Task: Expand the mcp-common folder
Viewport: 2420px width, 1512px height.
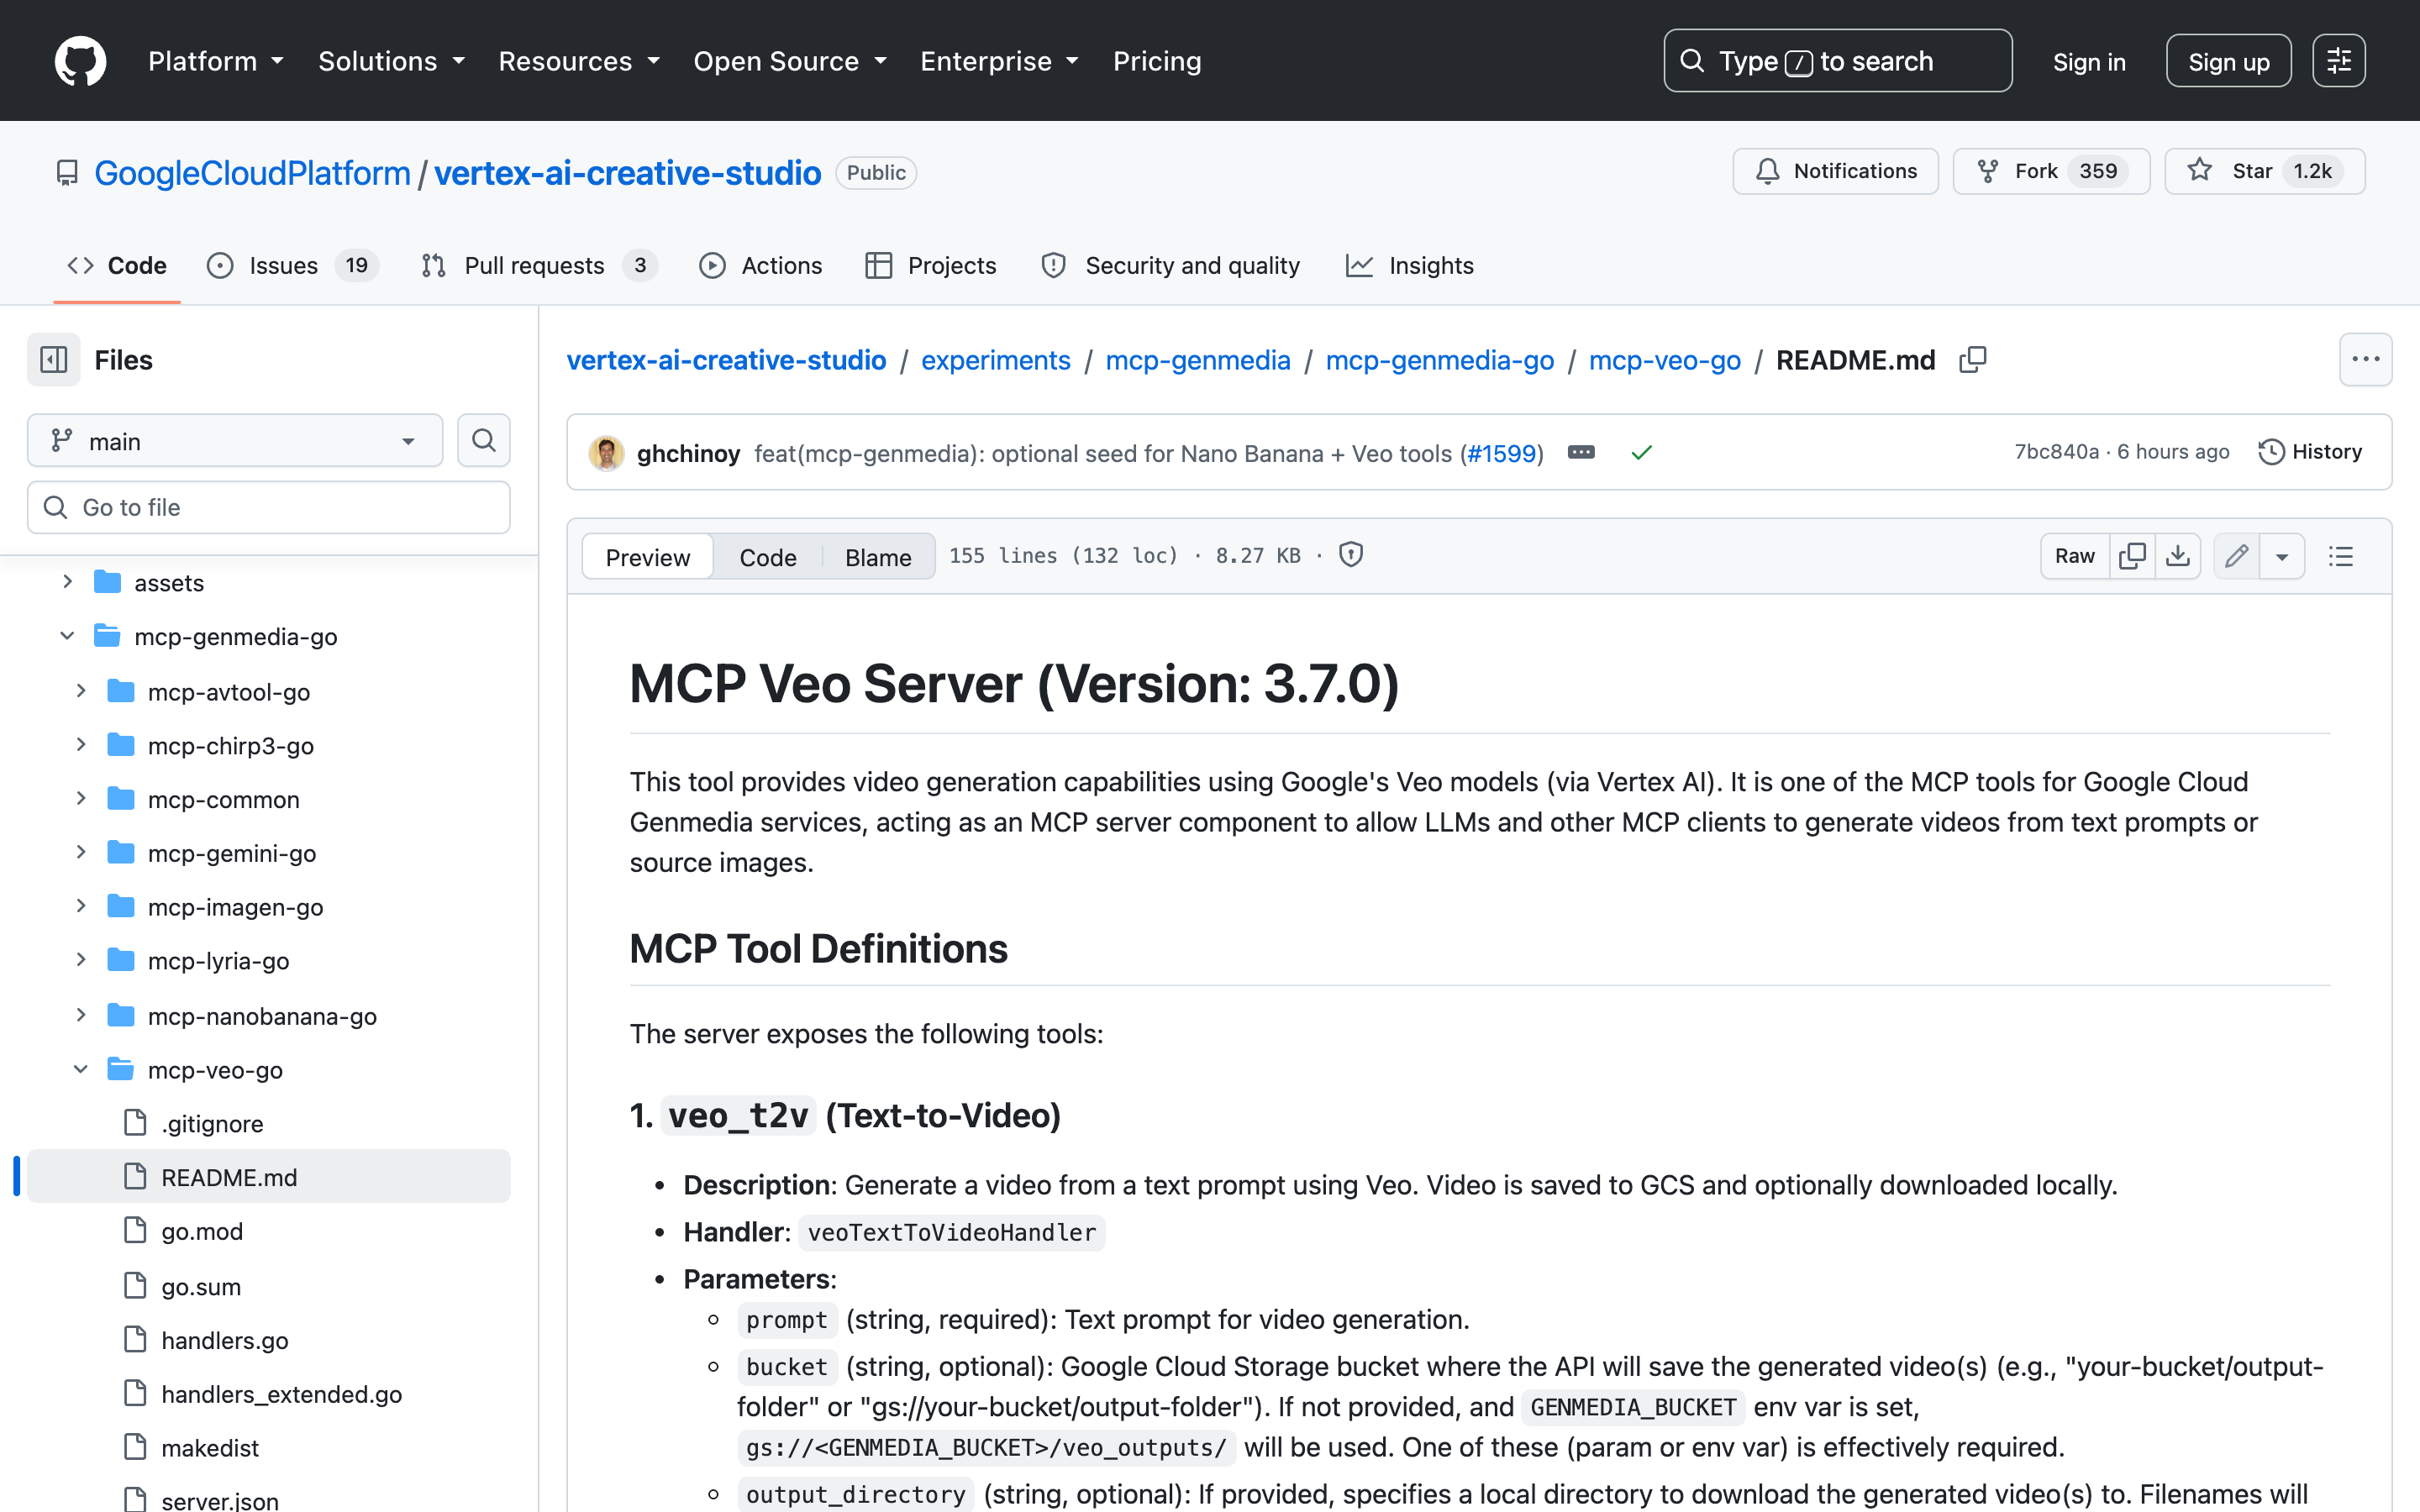Action: click(81, 799)
